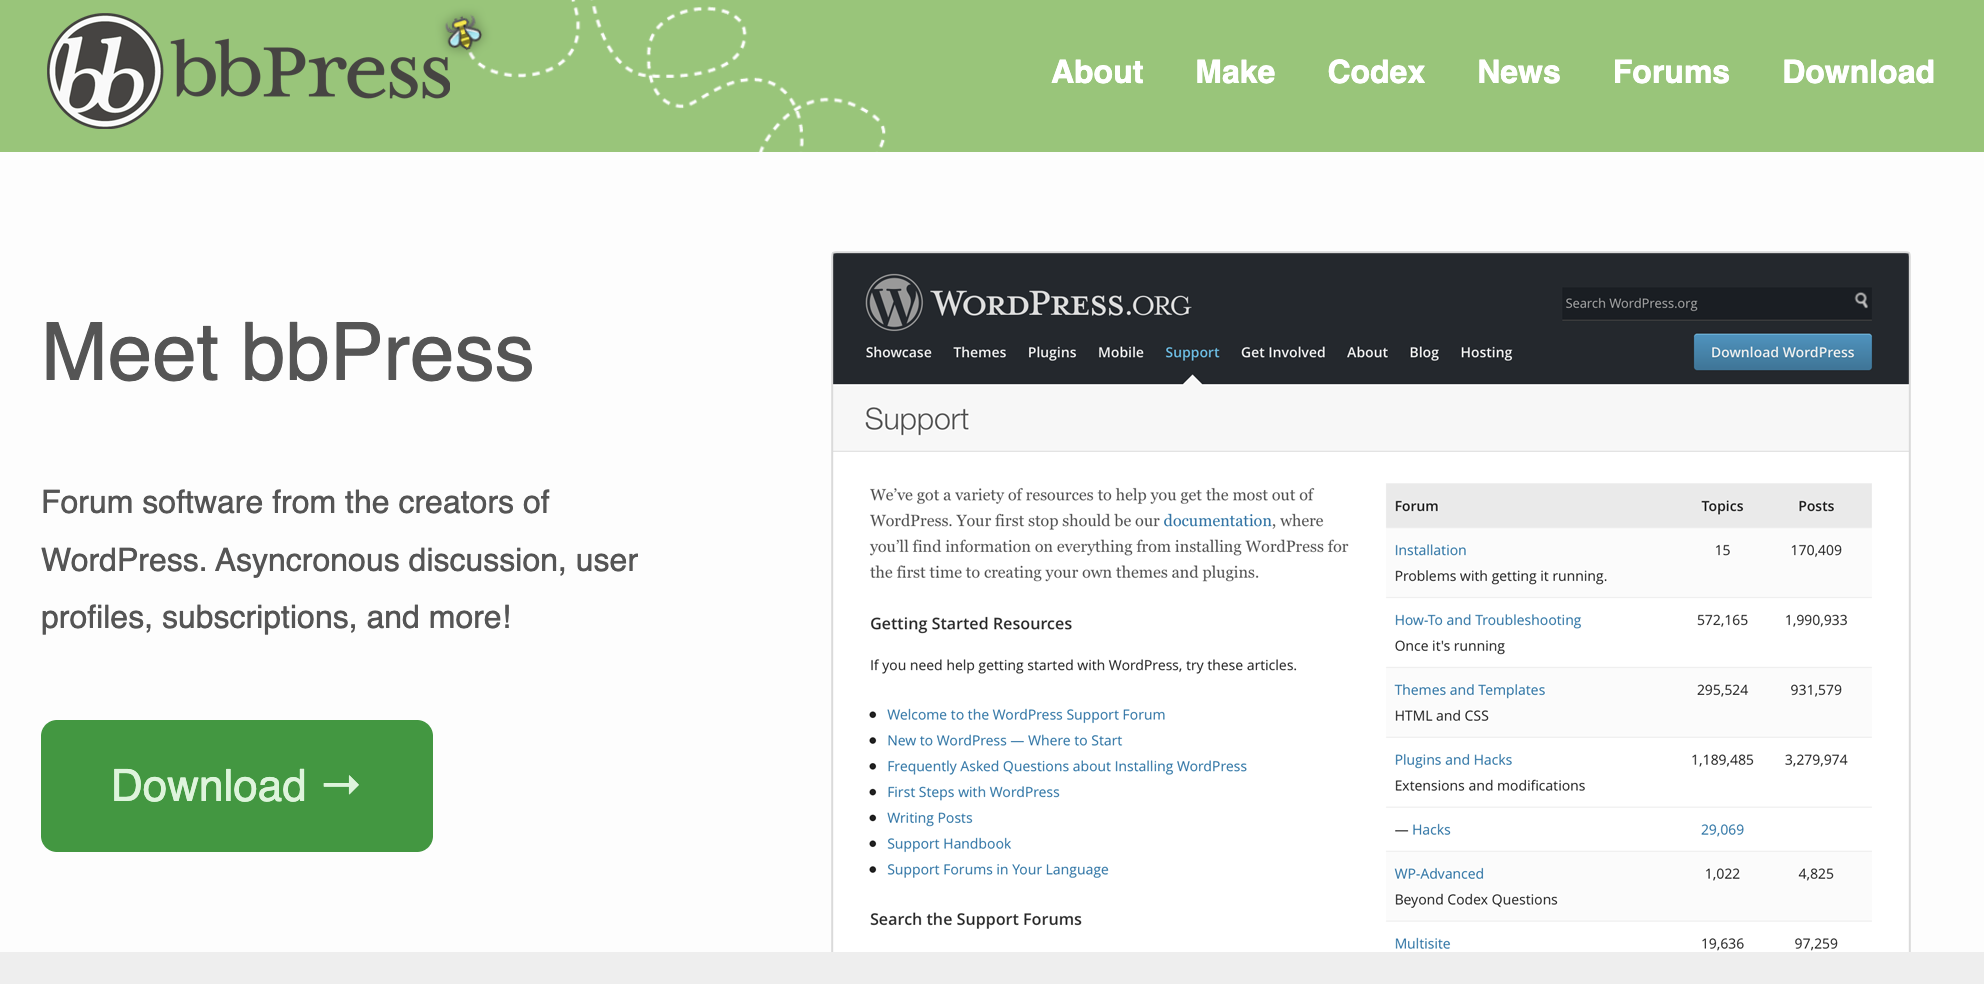Image resolution: width=1984 pixels, height=984 pixels.
Task: Select Showcase in WordPress.org nav
Action: click(x=898, y=352)
